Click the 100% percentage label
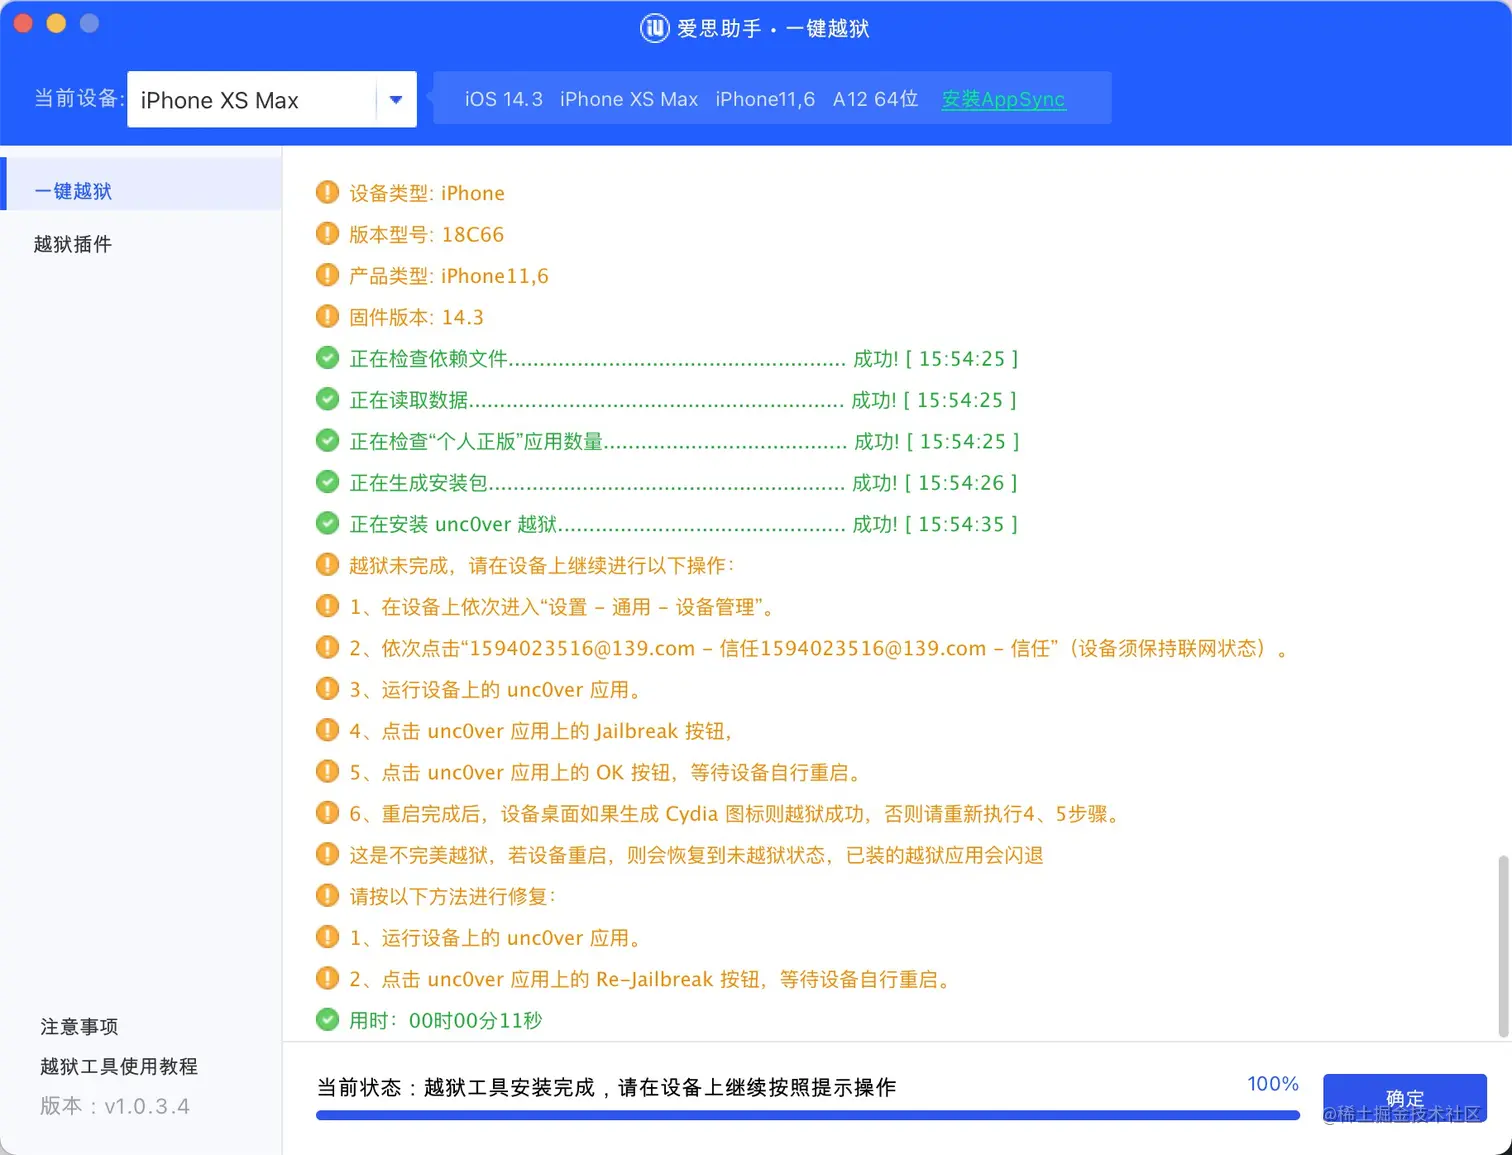The image size is (1512, 1155). [x=1273, y=1084]
